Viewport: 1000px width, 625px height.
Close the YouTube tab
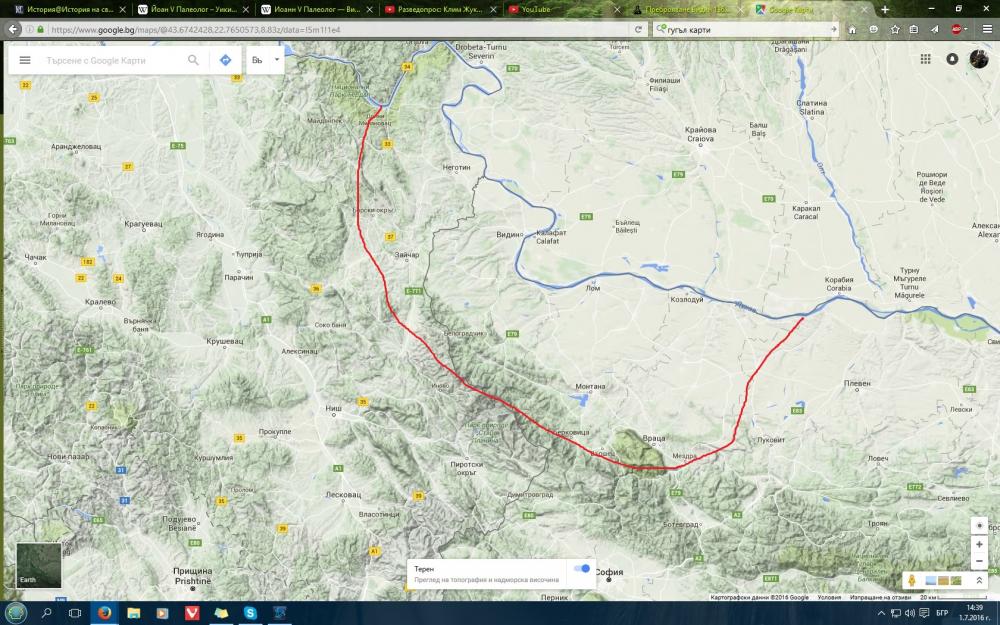[617, 10]
